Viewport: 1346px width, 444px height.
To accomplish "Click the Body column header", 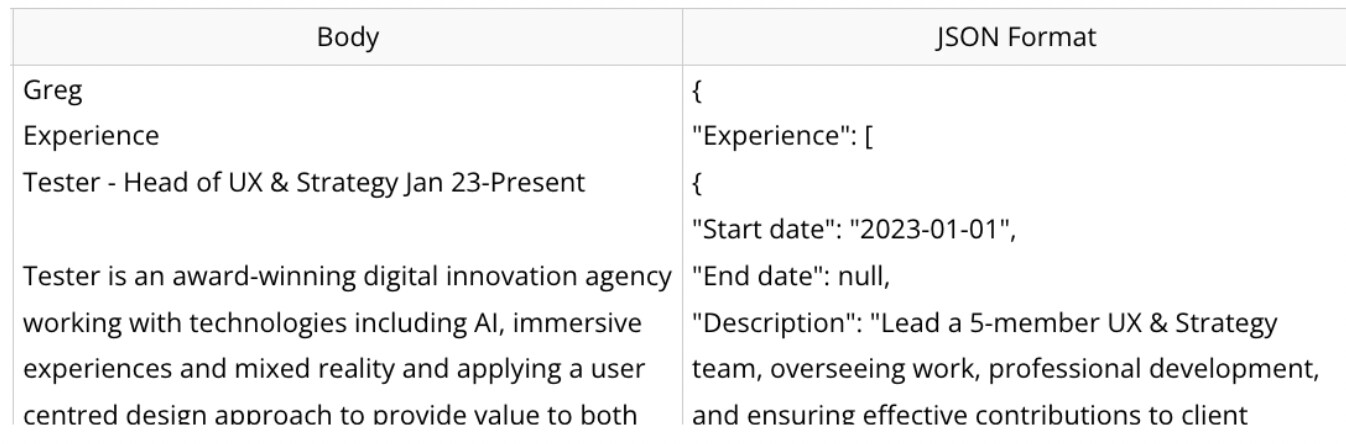I will click(x=347, y=38).
